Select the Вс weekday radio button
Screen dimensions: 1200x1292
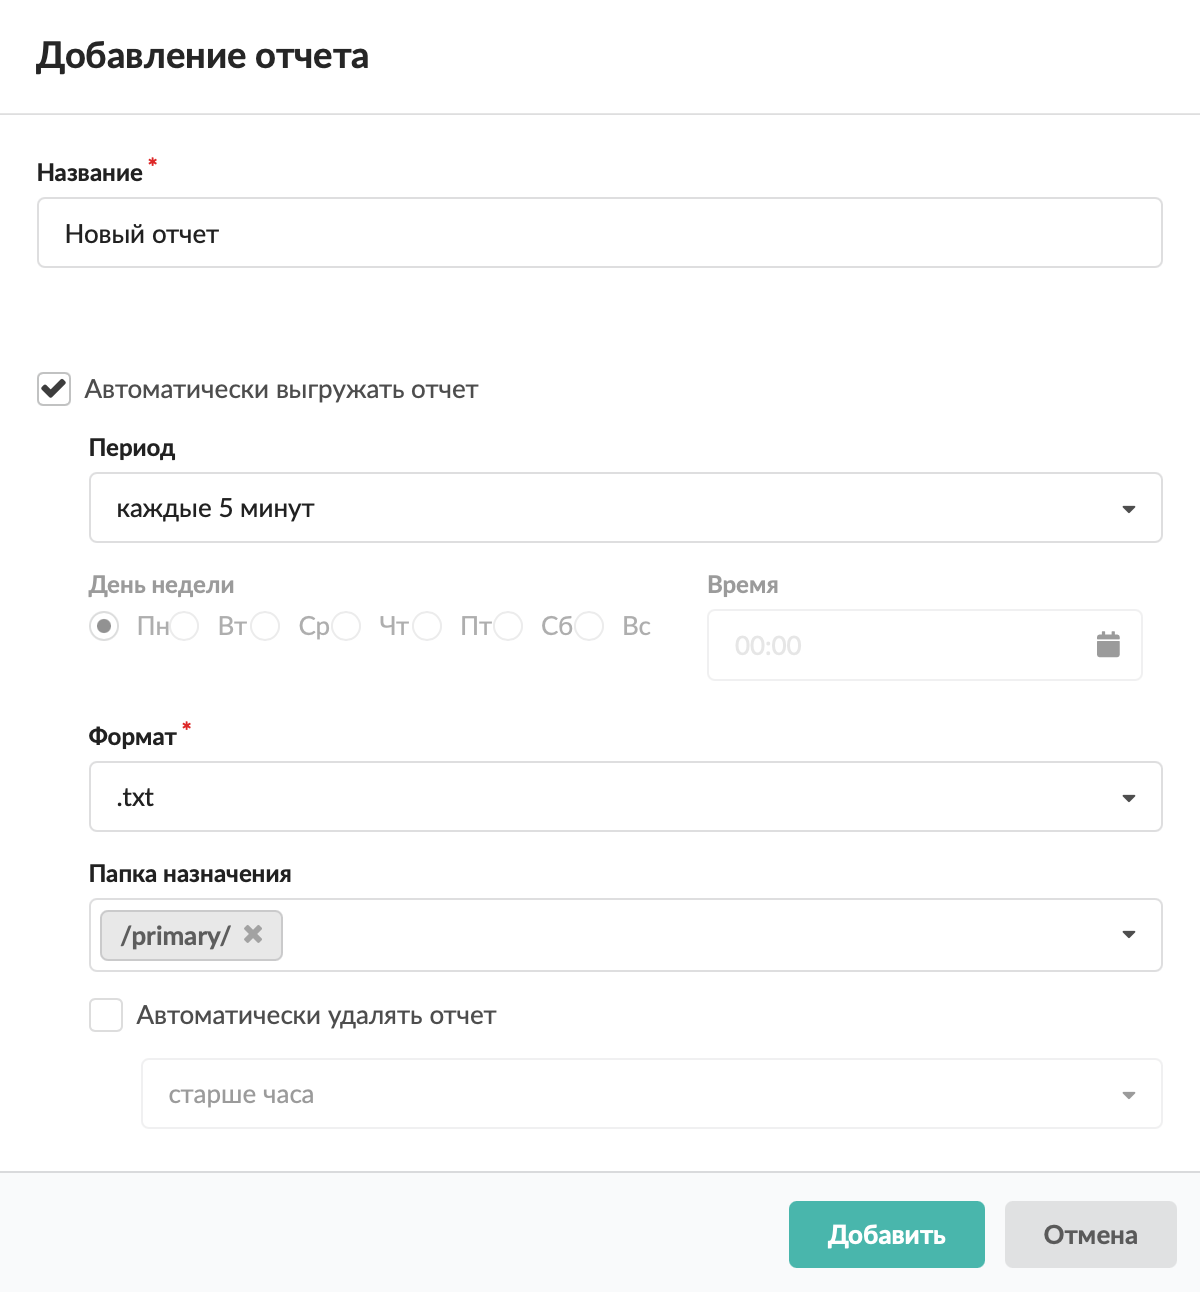(590, 627)
